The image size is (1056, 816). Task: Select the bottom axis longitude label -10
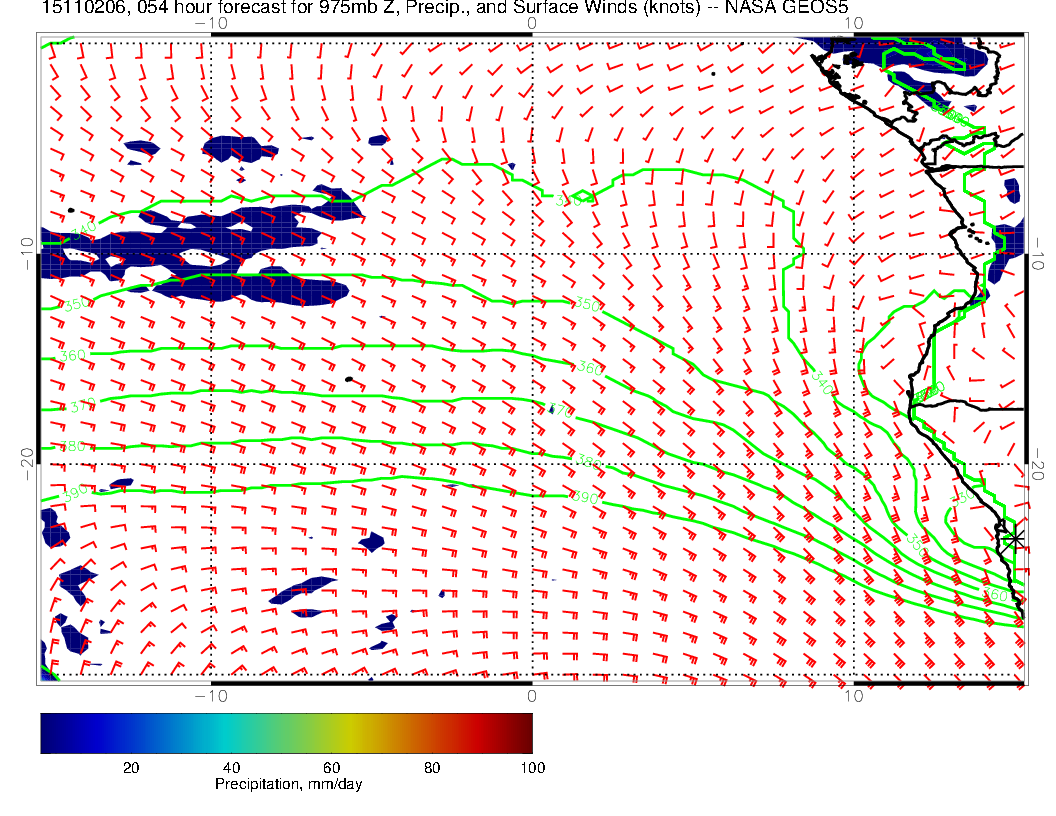coord(211,694)
